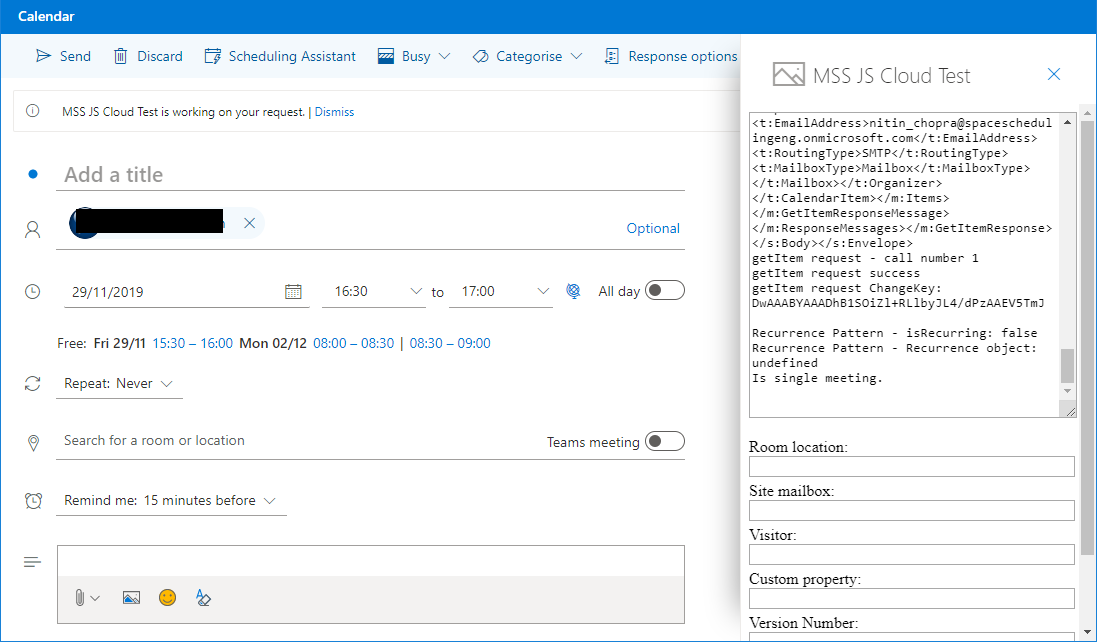The image size is (1097, 642).
Task: Open the Scheduling Assistant
Action: [x=279, y=56]
